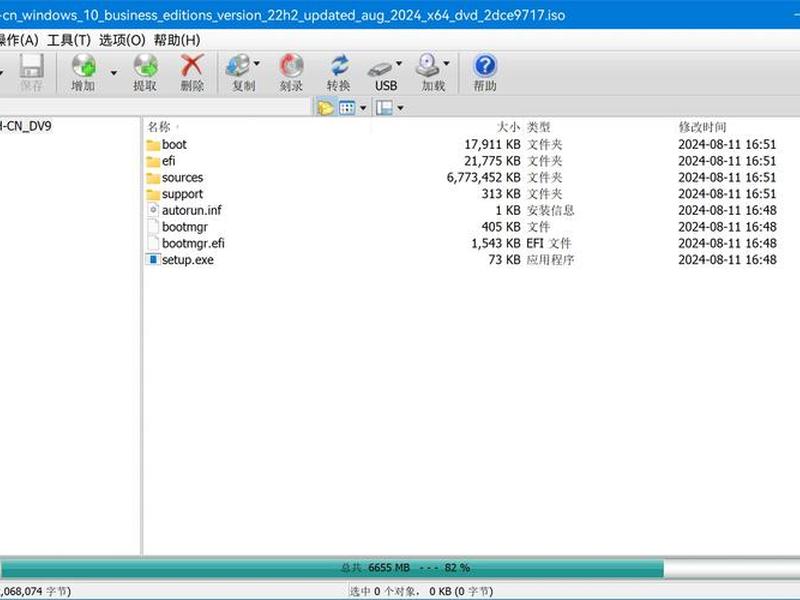This screenshot has width=800, height=600.
Task: Click the Extract (提取) toolbar icon
Action: tap(145, 66)
